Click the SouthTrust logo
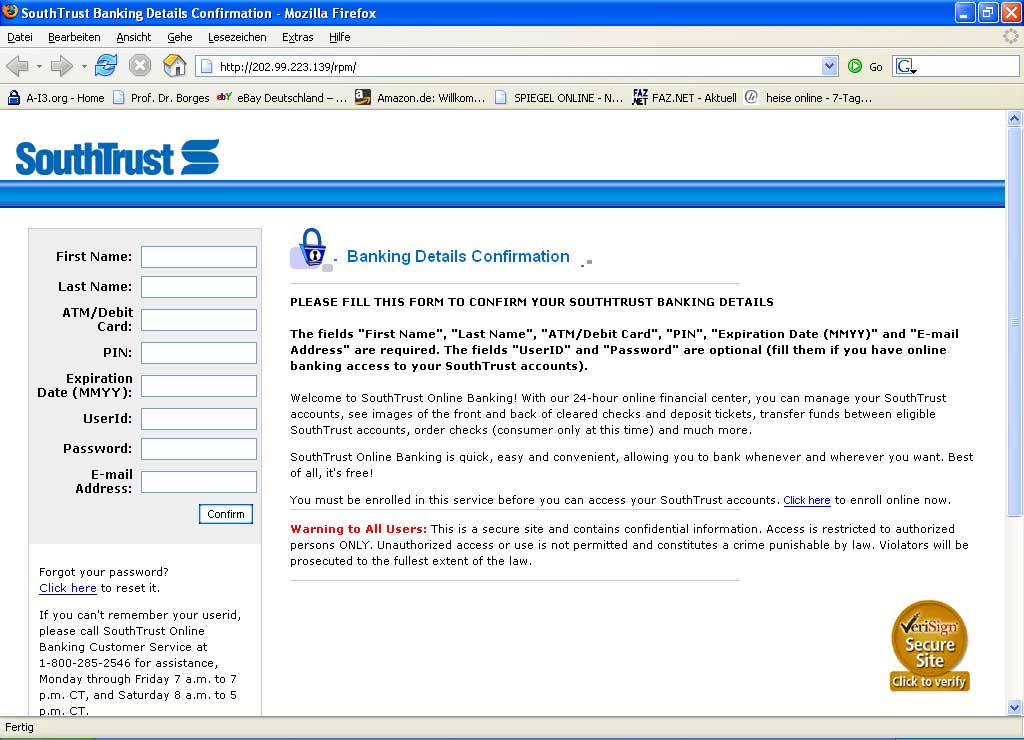This screenshot has height=740, width=1024. tap(118, 157)
